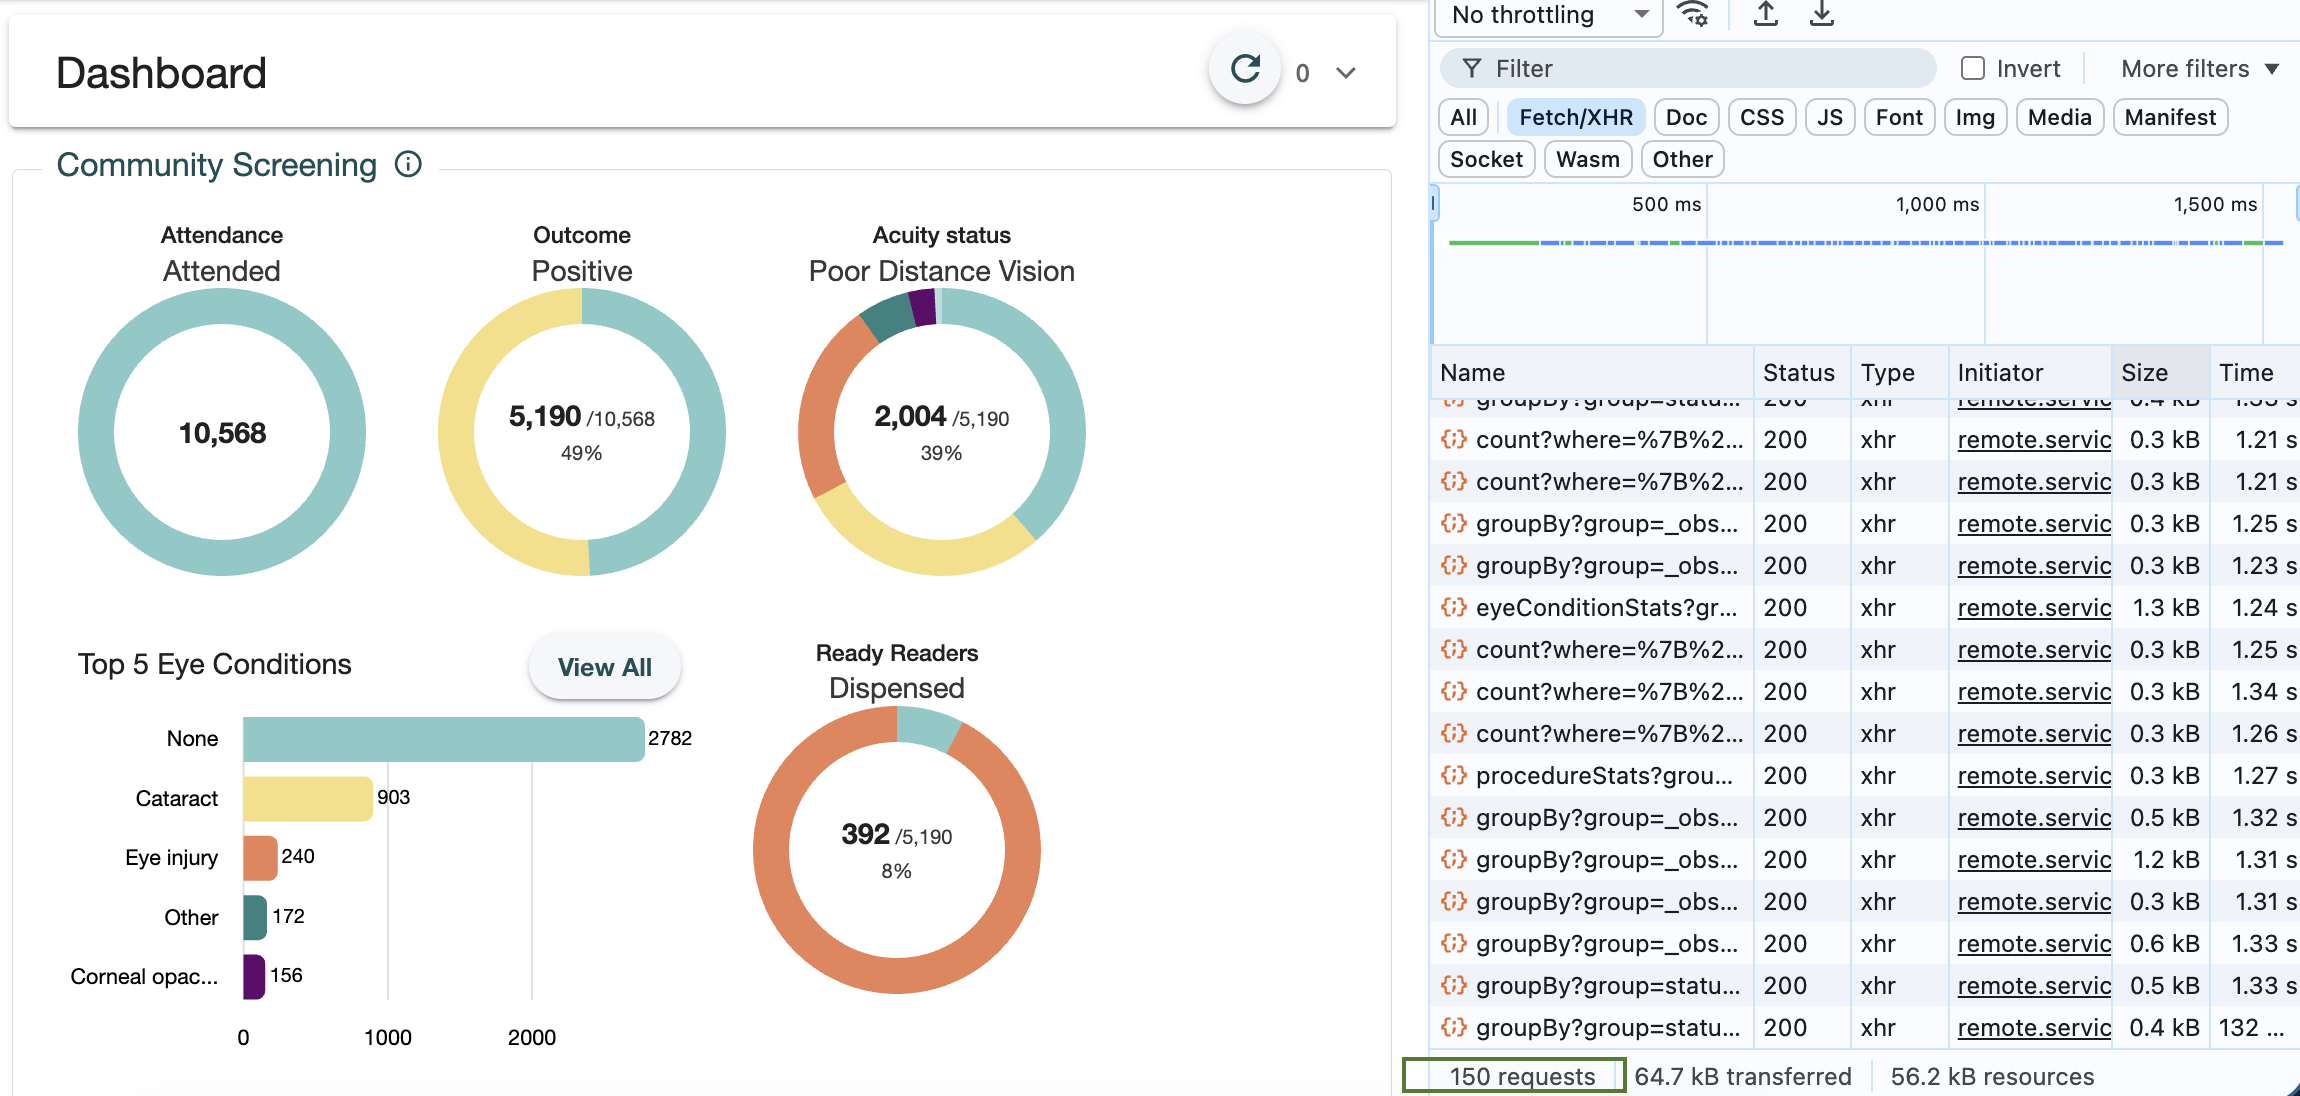Open the More filters dropdown
Screen dimensions: 2300x1096
(2200, 68)
